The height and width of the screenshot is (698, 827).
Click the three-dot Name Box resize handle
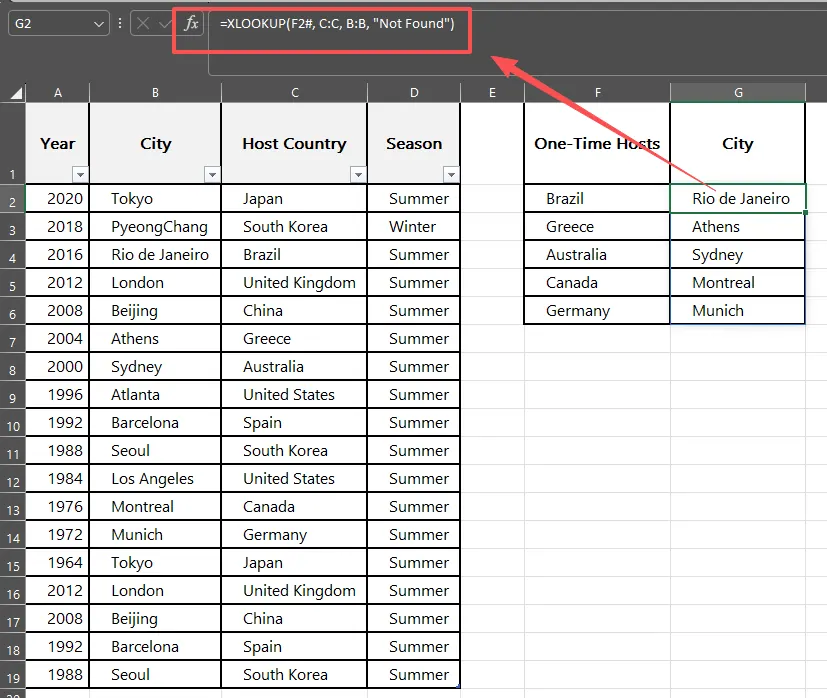pyautogui.click(x=120, y=23)
